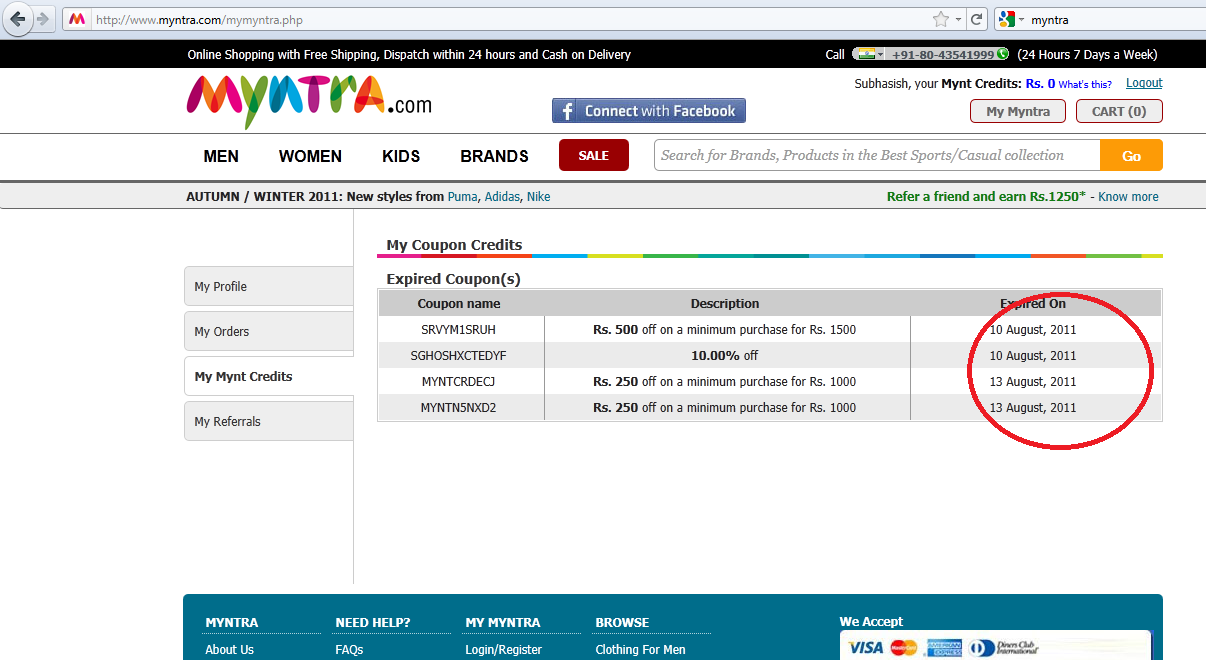The height and width of the screenshot is (660, 1206).
Task: Click the MasterCard payment logo
Action: 904,648
